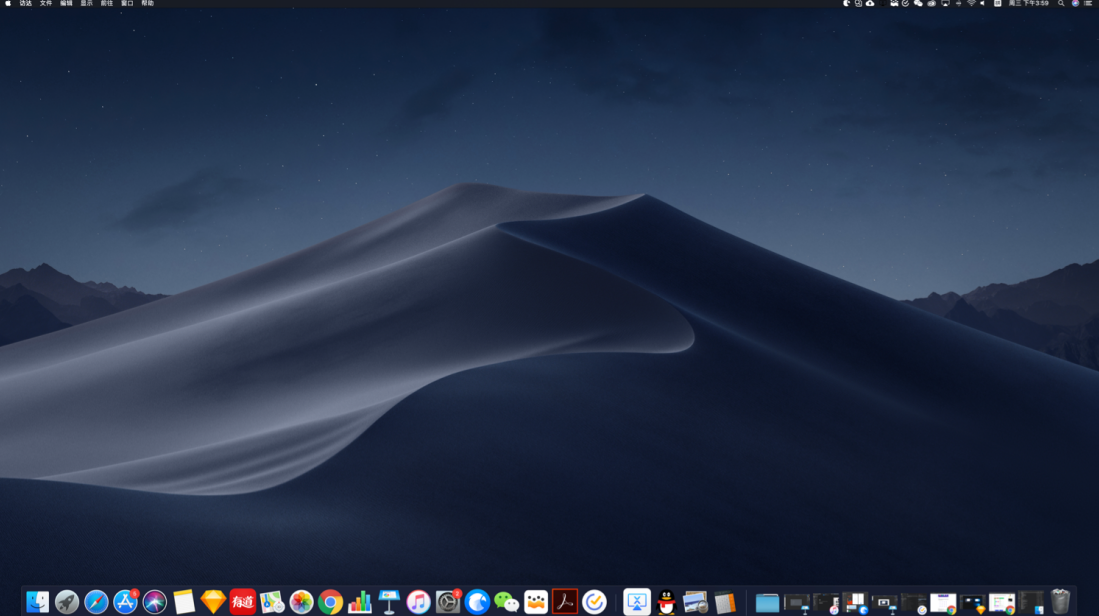Open Finder from the dock
Viewport: 1099px width, 616px height.
pyautogui.click(x=37, y=601)
